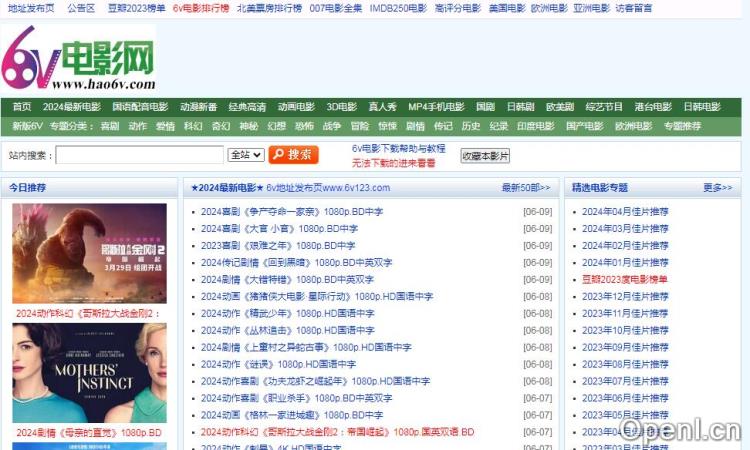750x450 pixels.
Task: Open the red 无法下载的进来看看 link
Action: 394,163
